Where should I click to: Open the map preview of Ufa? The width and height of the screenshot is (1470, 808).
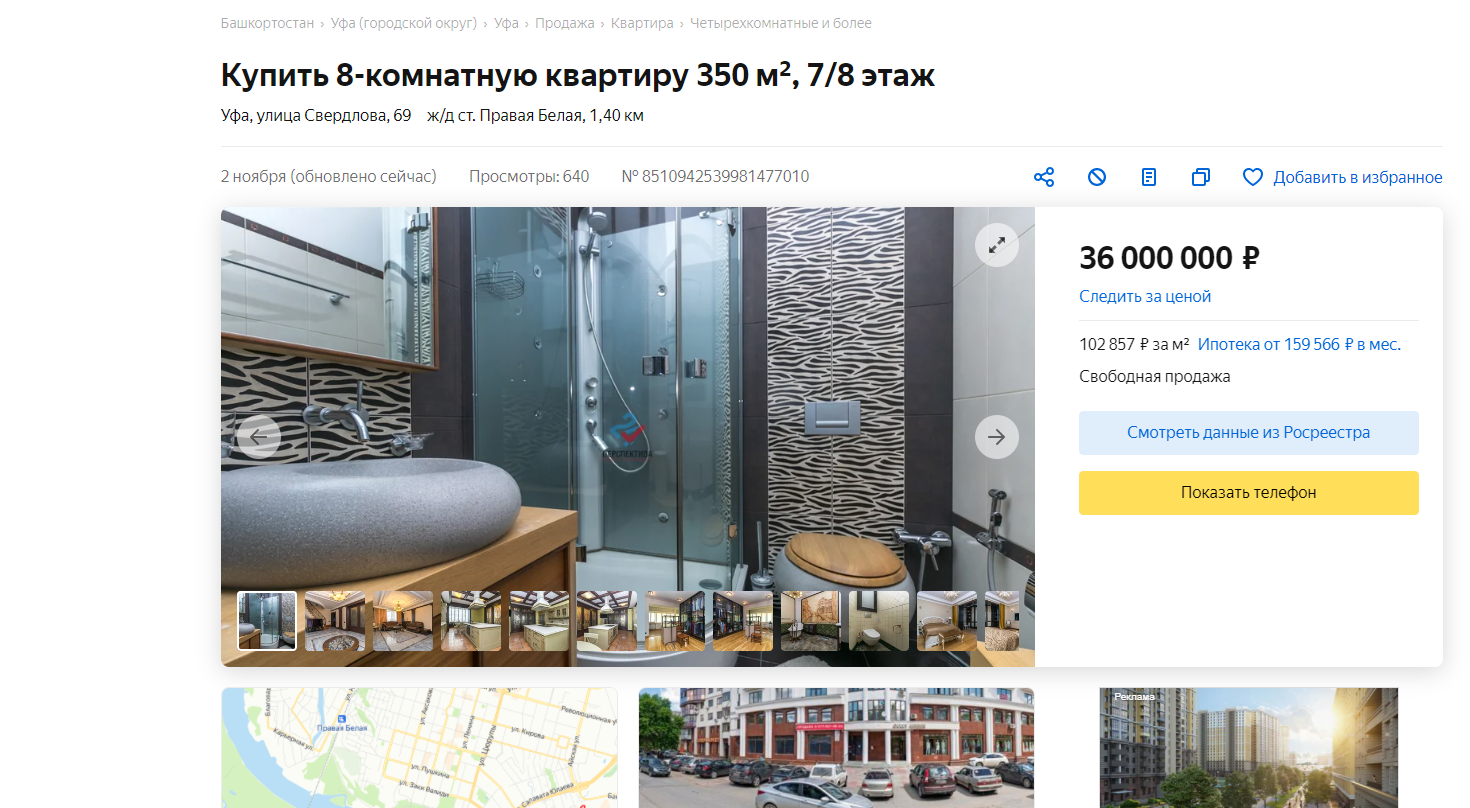point(419,748)
